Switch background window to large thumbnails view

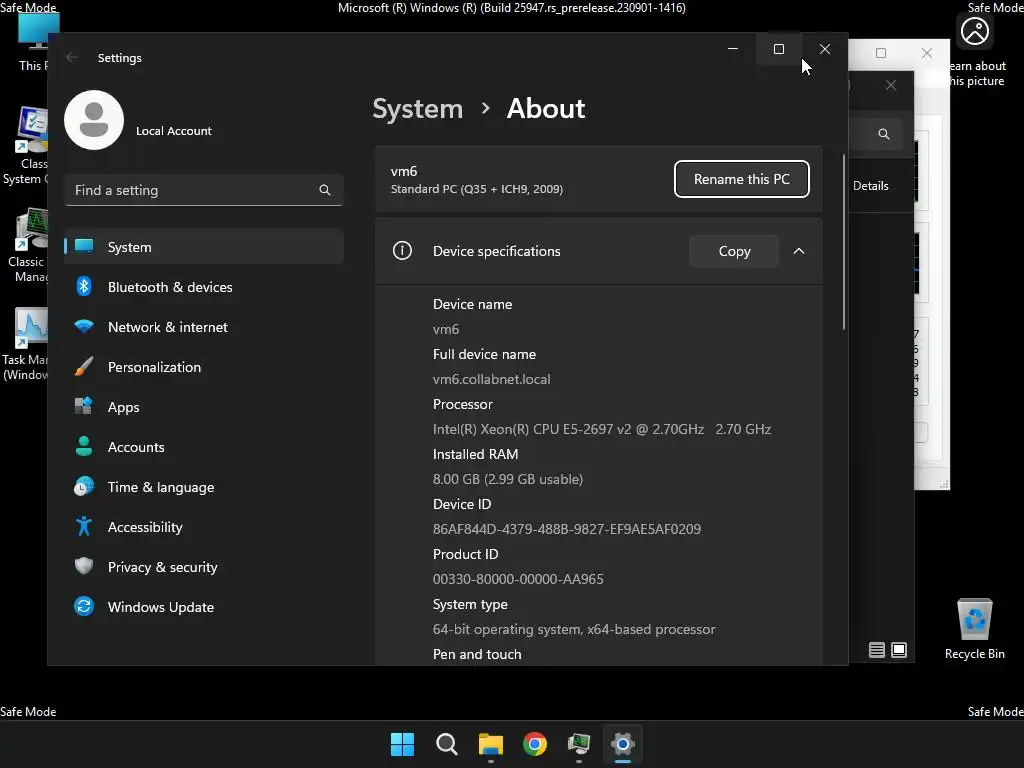coord(899,650)
